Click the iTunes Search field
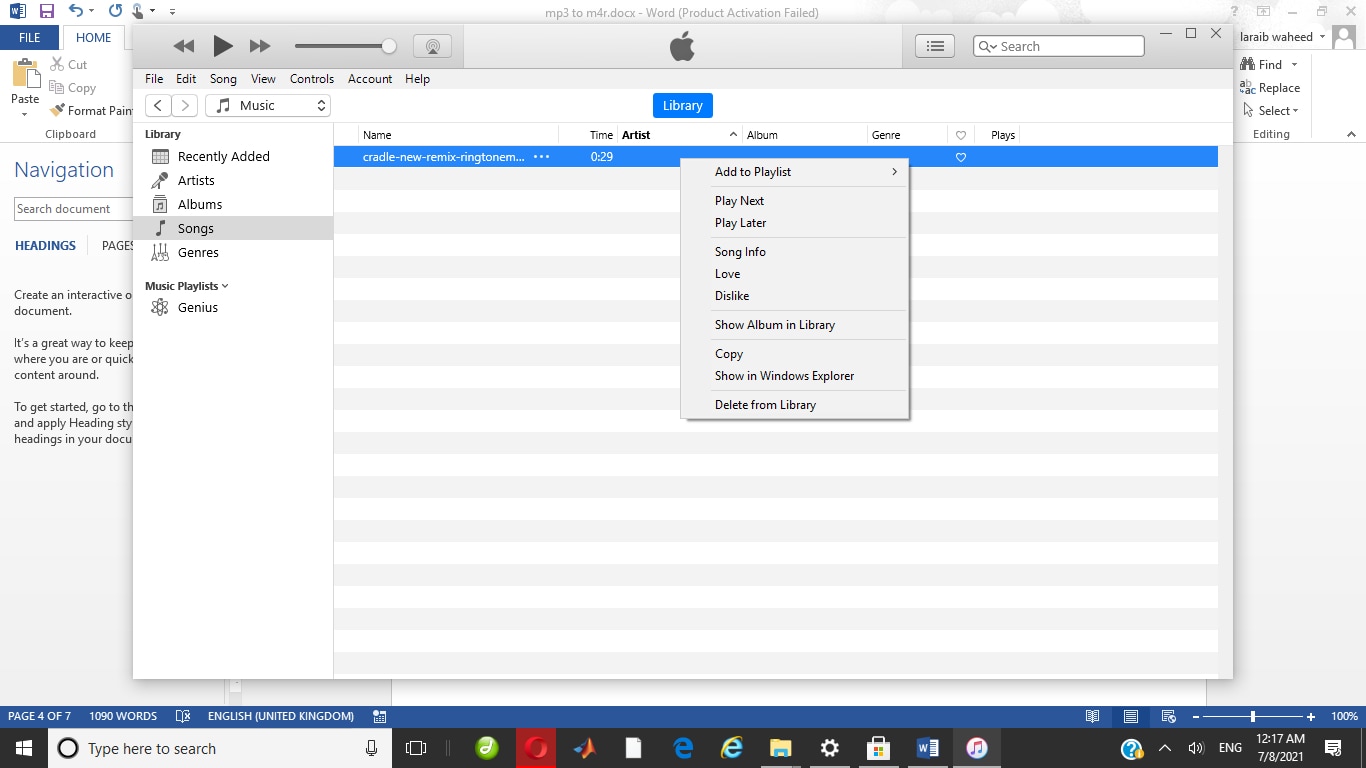Image resolution: width=1366 pixels, height=768 pixels. (x=1059, y=46)
